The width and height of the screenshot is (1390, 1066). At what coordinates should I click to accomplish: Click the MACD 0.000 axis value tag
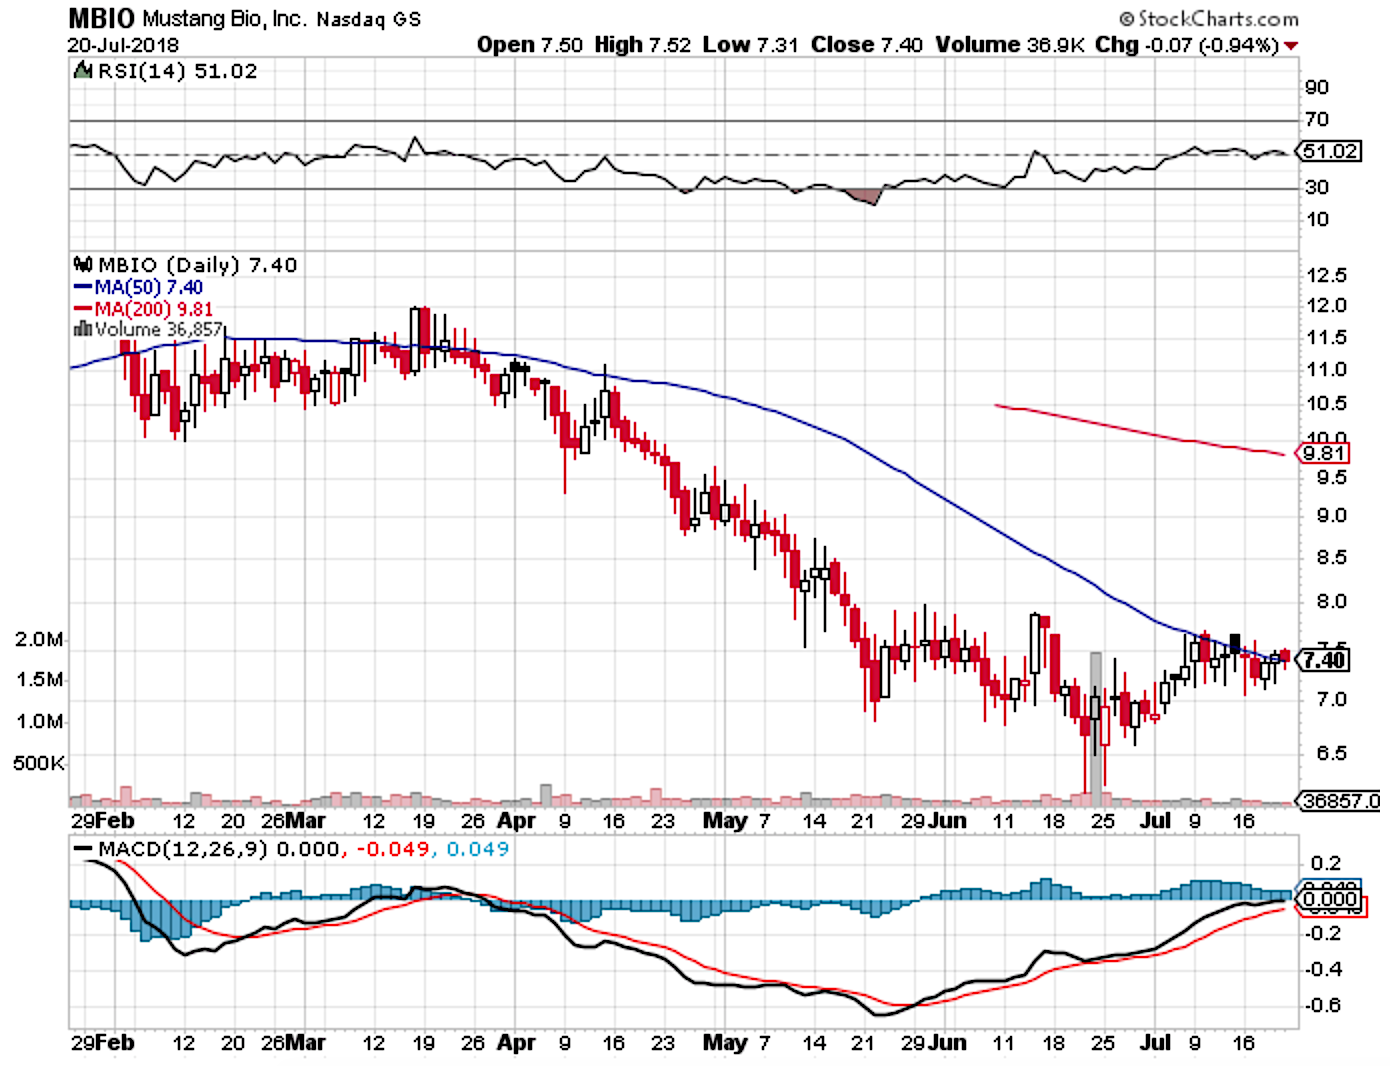pyautogui.click(x=1330, y=899)
